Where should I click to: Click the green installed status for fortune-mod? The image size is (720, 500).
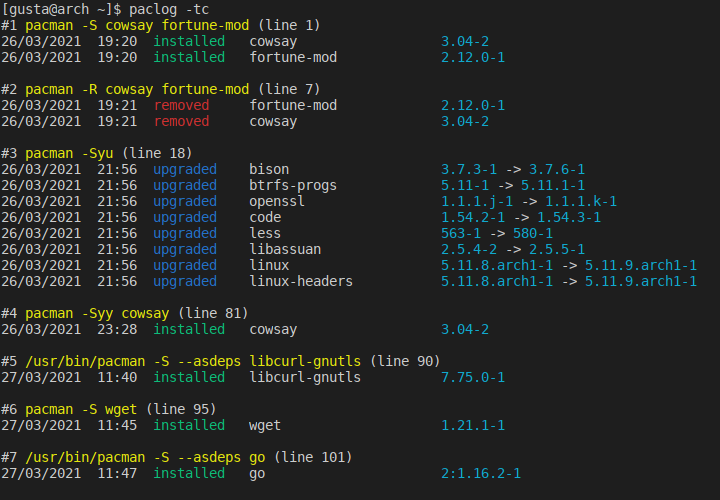pos(189,57)
